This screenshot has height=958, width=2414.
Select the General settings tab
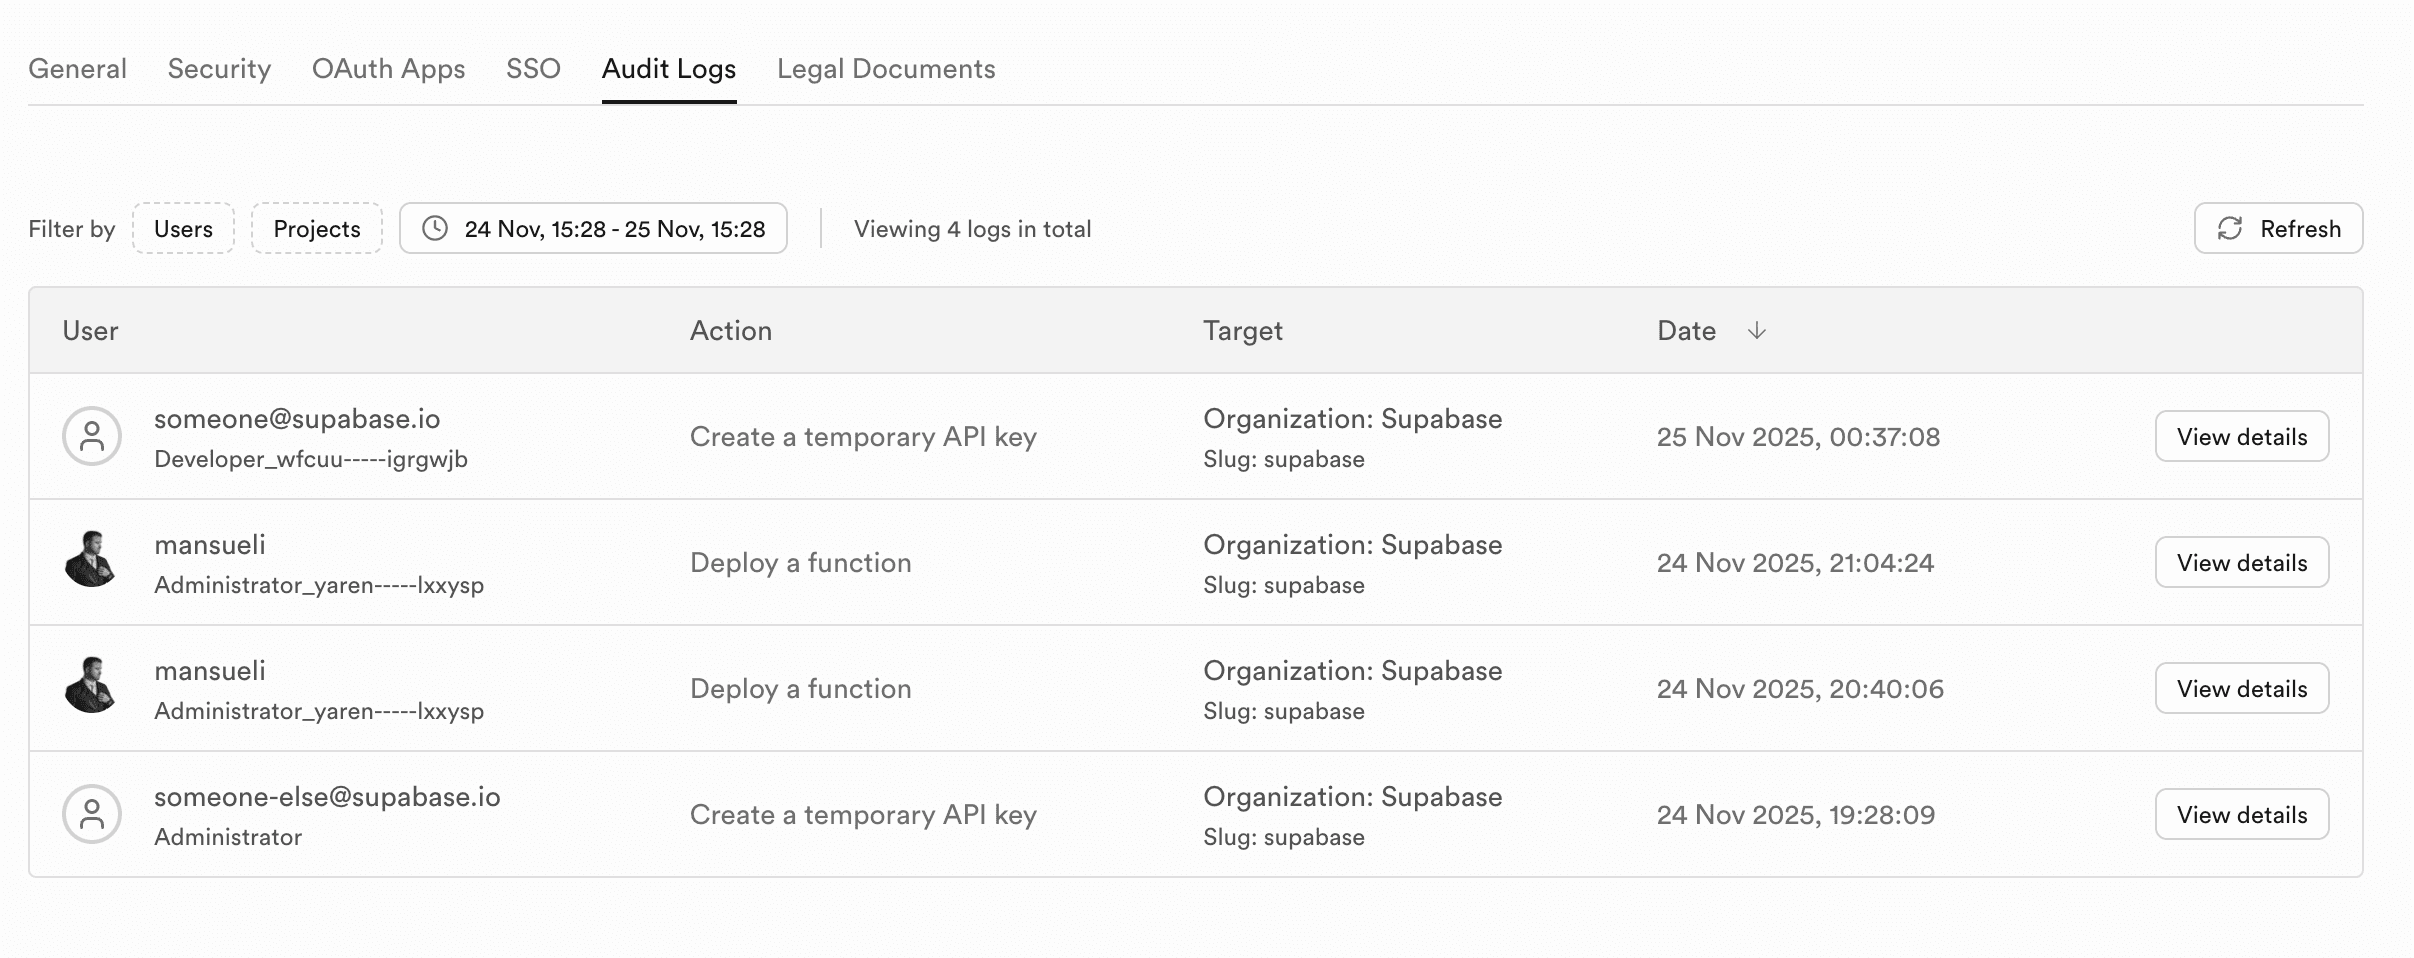[77, 69]
